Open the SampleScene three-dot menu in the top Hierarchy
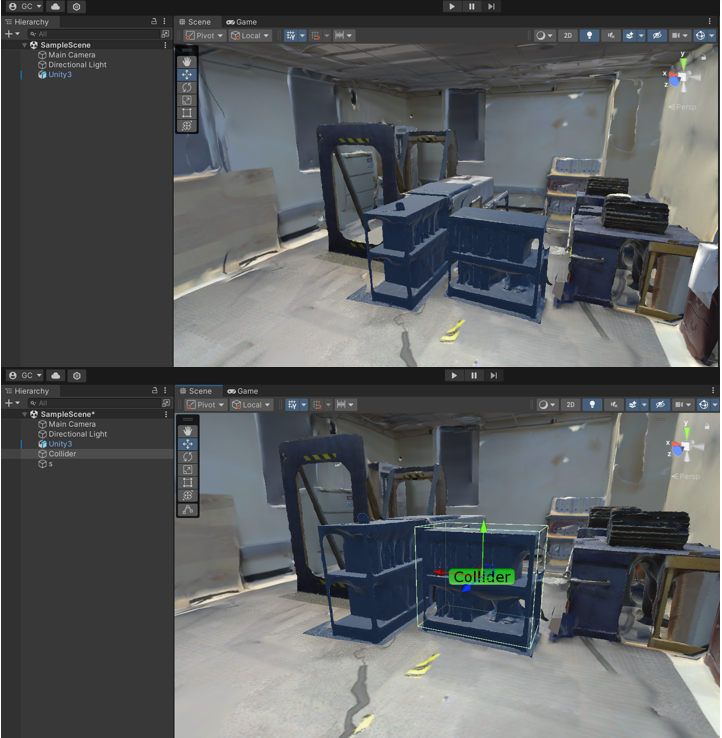 tap(165, 45)
